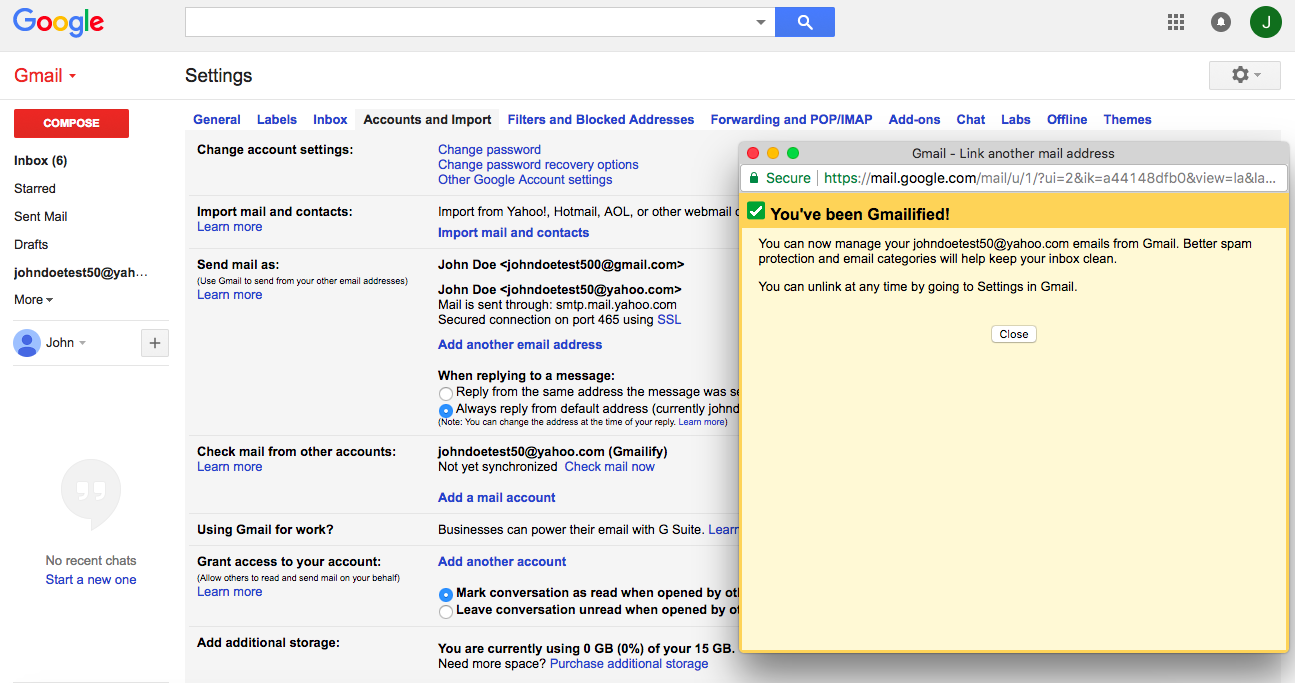Choose Leave conversation unread option
The width and height of the screenshot is (1295, 683).
pyautogui.click(x=446, y=611)
